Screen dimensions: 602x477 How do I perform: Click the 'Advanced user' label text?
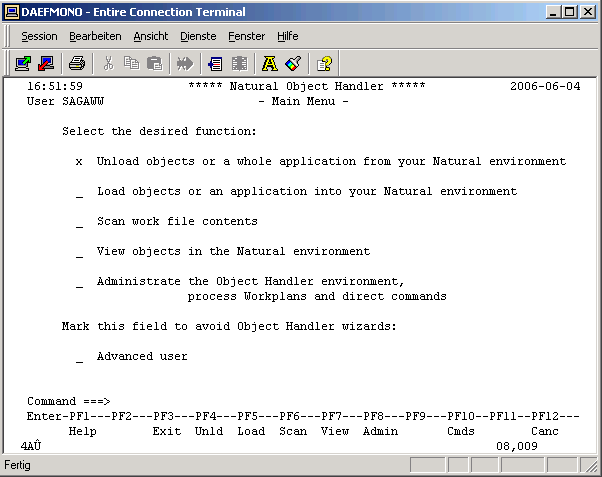click(142, 356)
